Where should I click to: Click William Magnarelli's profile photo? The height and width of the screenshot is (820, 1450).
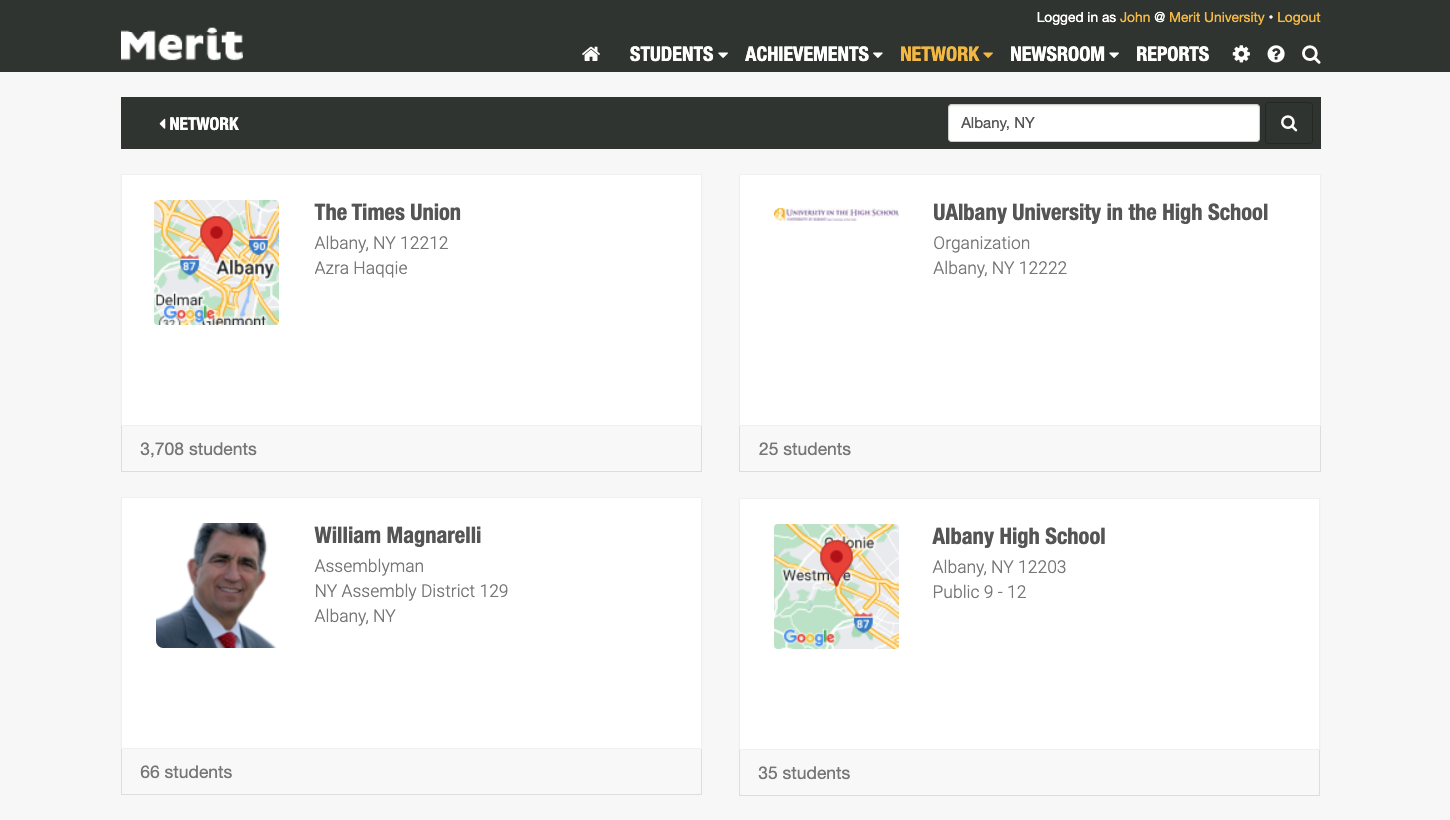click(x=216, y=585)
